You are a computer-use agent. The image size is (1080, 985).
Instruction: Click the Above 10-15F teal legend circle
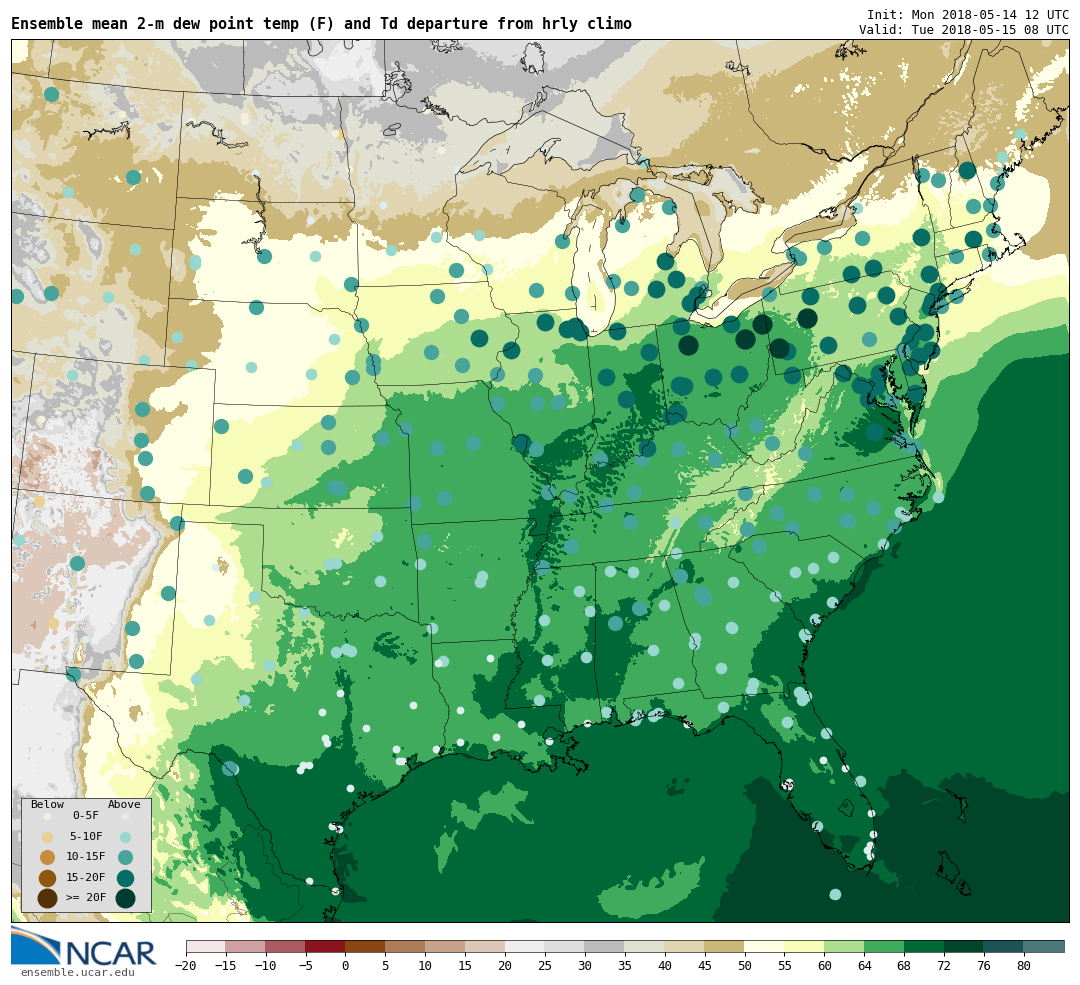pyautogui.click(x=125, y=857)
